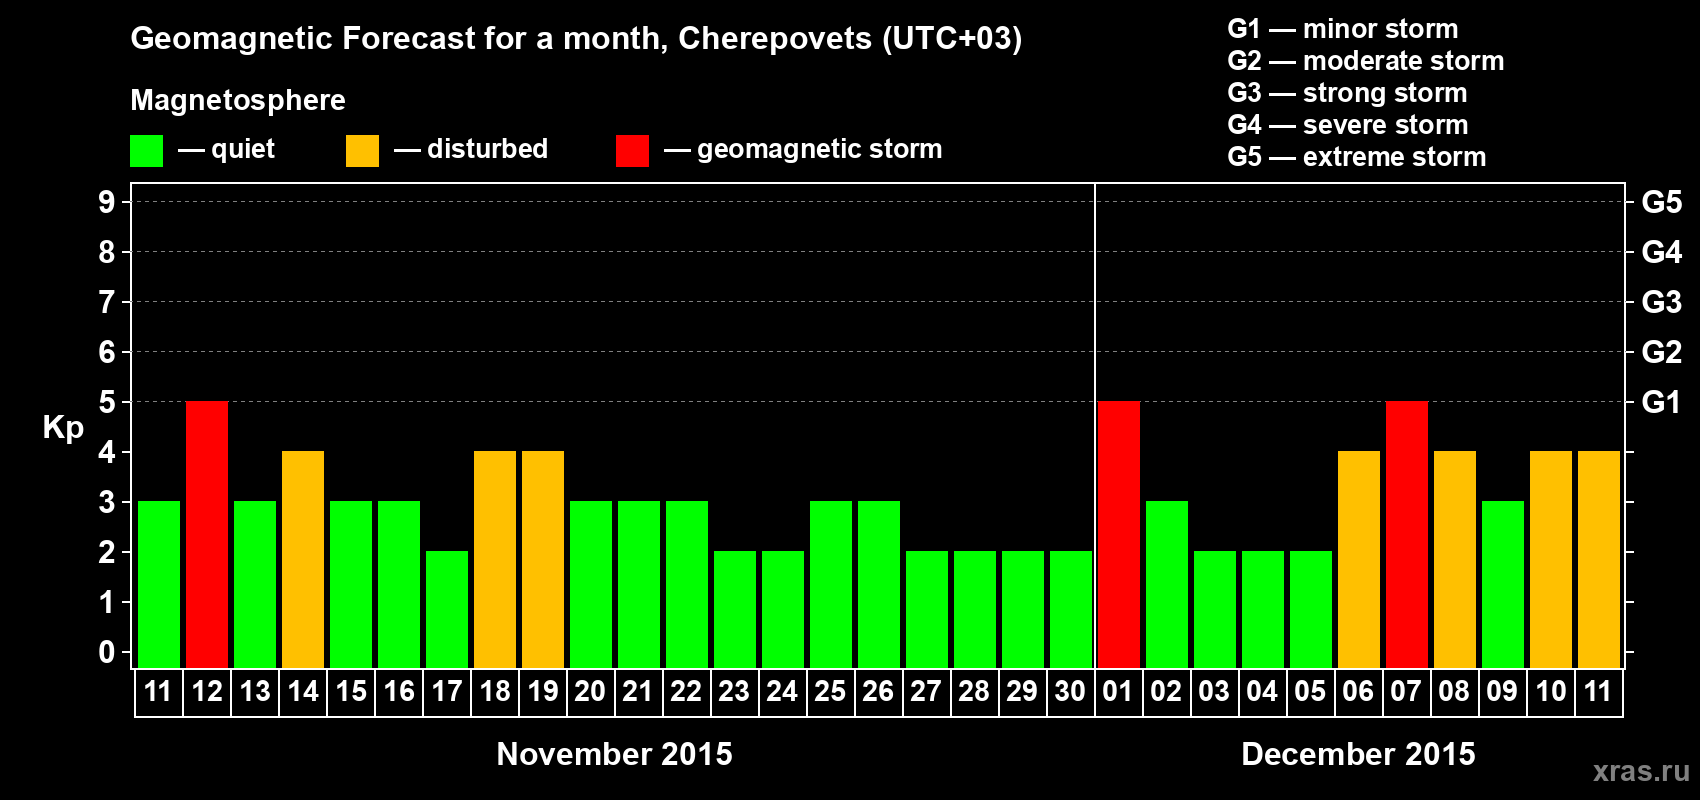Image resolution: width=1700 pixels, height=800 pixels.
Task: Click the red geomagnetic storm legend swatch
Action: coord(632,151)
